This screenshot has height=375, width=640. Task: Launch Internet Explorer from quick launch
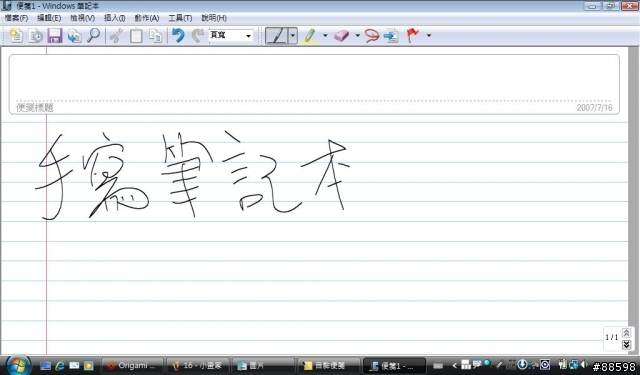60,366
